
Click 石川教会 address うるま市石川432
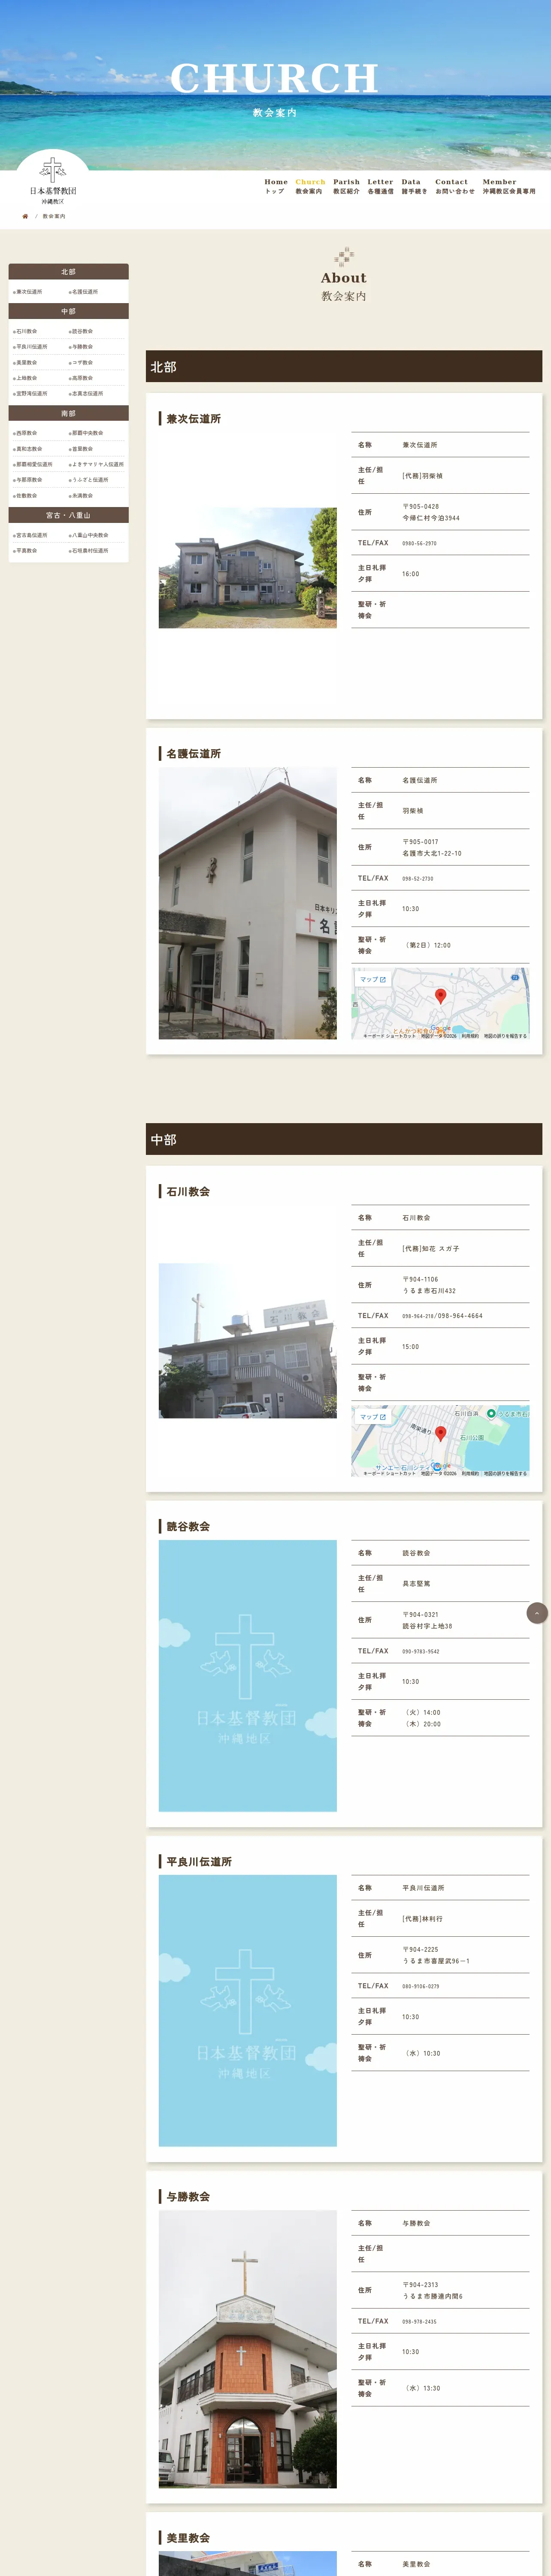(x=429, y=1291)
